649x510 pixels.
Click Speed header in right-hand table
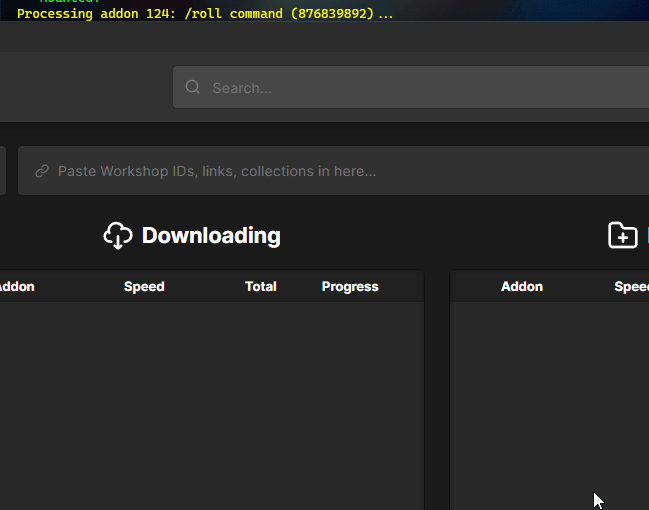point(631,286)
